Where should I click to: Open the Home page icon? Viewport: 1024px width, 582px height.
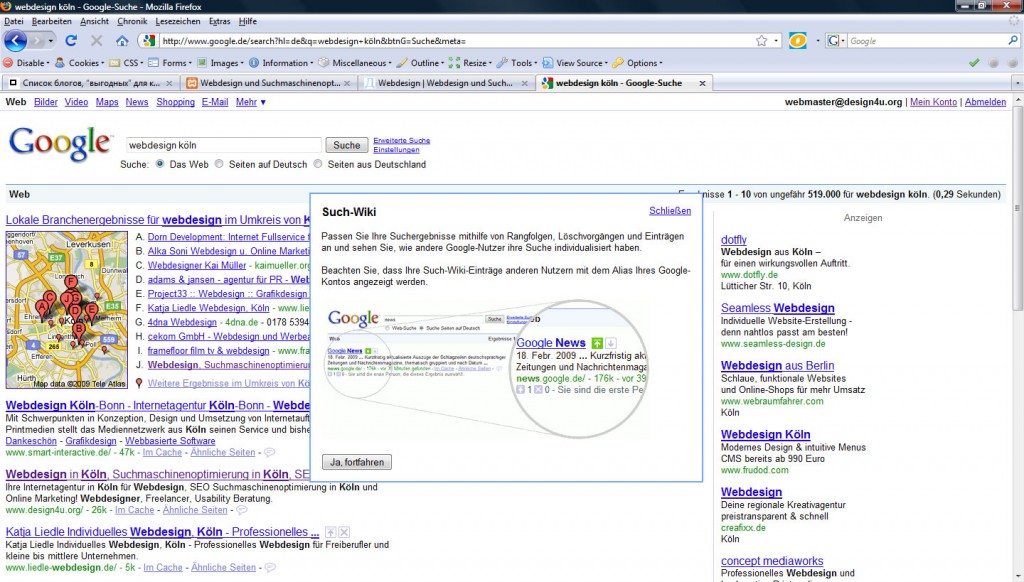click(122, 40)
